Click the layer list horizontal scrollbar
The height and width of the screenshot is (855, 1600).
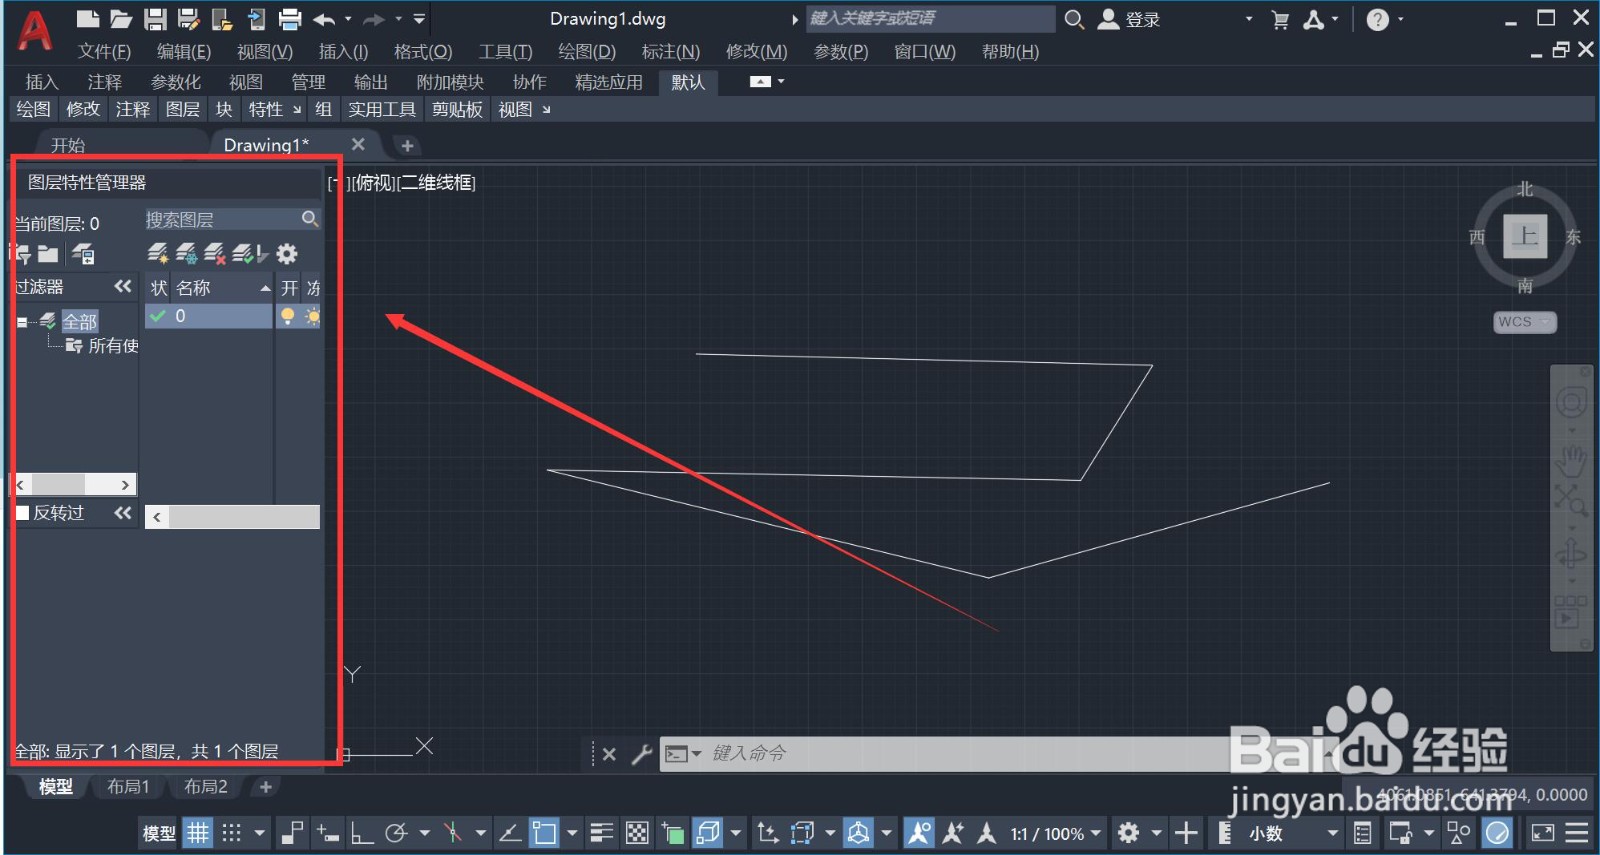[x=233, y=517]
